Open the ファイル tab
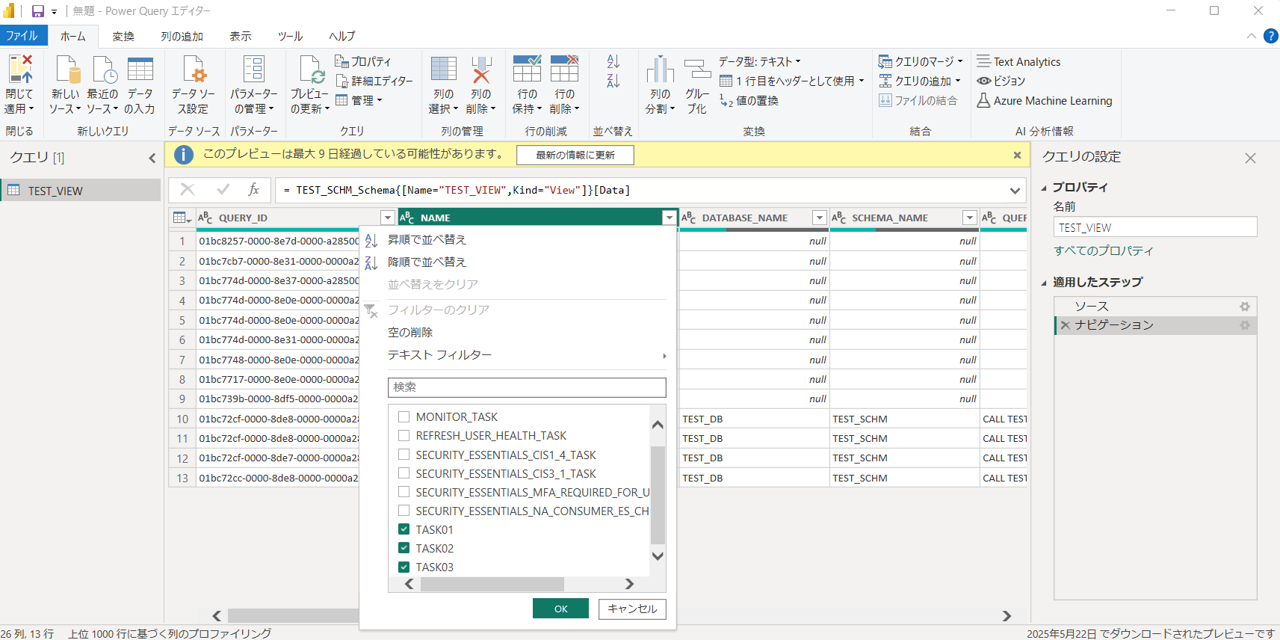The width and height of the screenshot is (1280, 640). (x=23, y=36)
